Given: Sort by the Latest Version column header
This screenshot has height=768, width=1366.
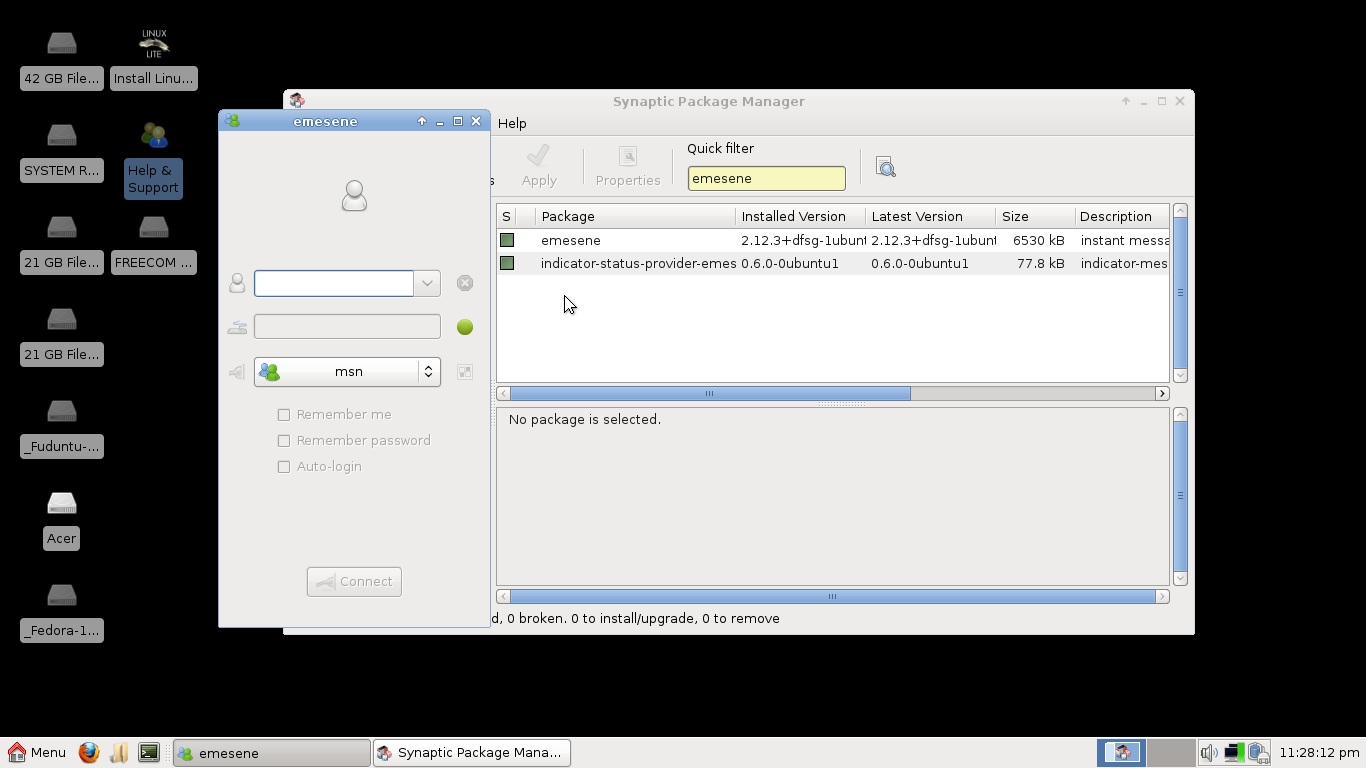Looking at the screenshot, I should 931,216.
